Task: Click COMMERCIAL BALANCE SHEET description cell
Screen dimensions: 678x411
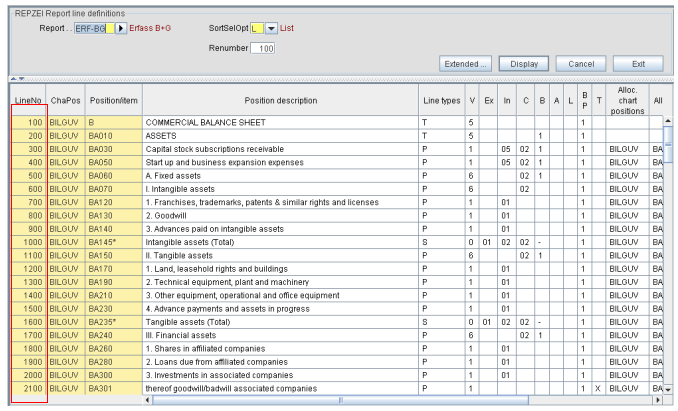Action: pyautogui.click(x=281, y=123)
